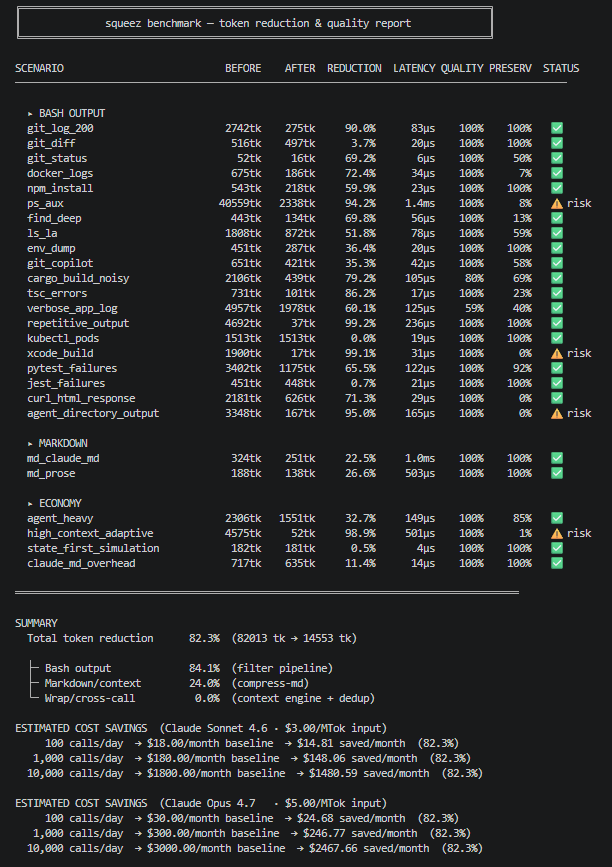Click the green check for jest_failures
This screenshot has width=612, height=867.
(x=557, y=383)
